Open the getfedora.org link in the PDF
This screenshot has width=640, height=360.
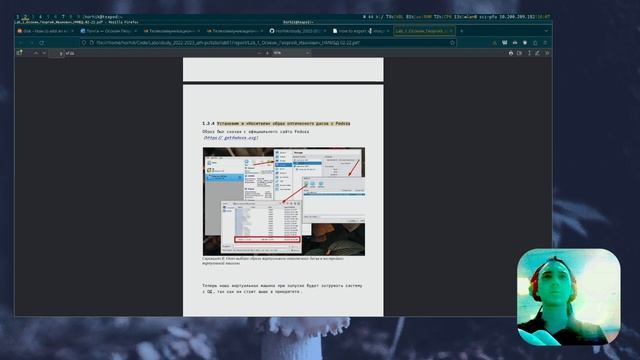tap(231, 138)
